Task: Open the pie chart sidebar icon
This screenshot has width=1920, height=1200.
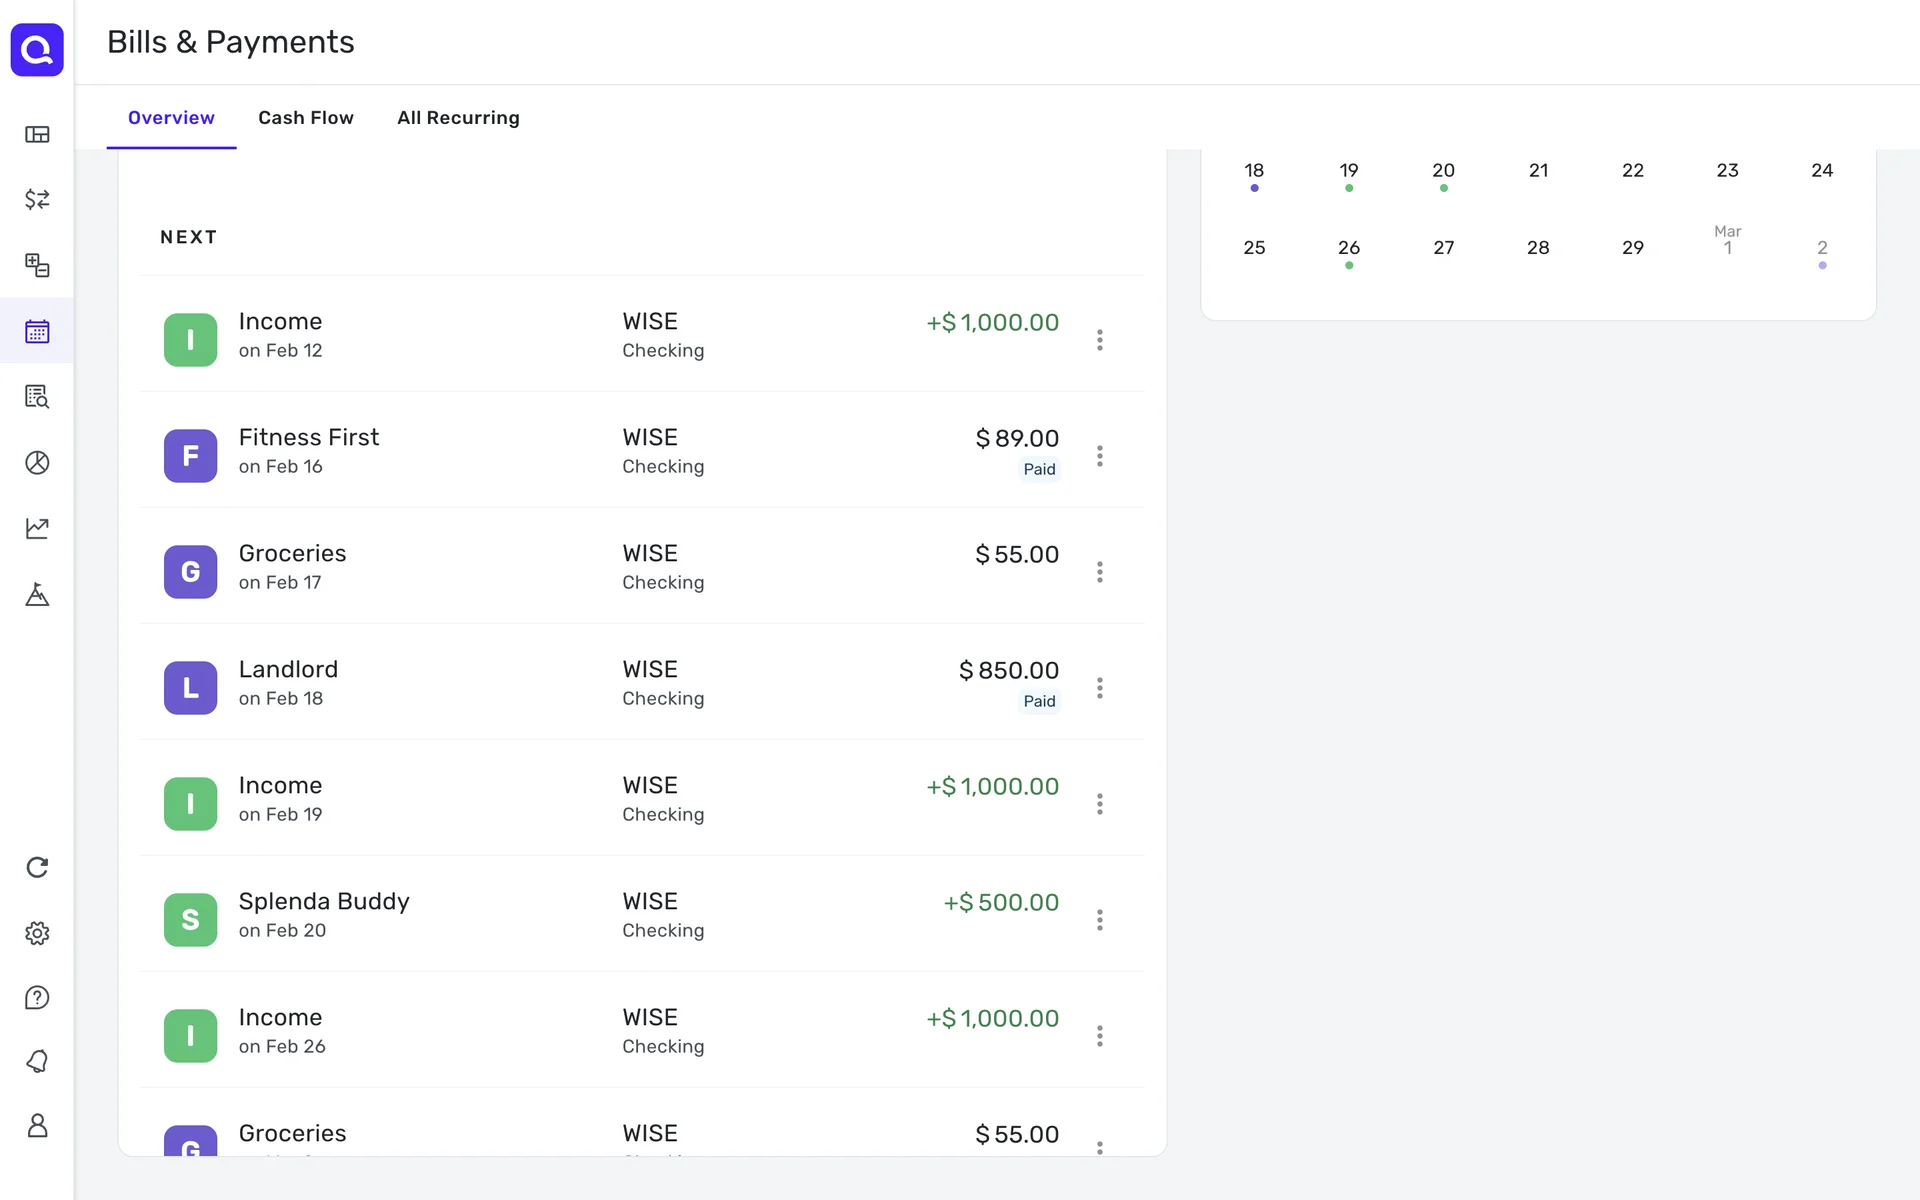Action: click(x=37, y=462)
